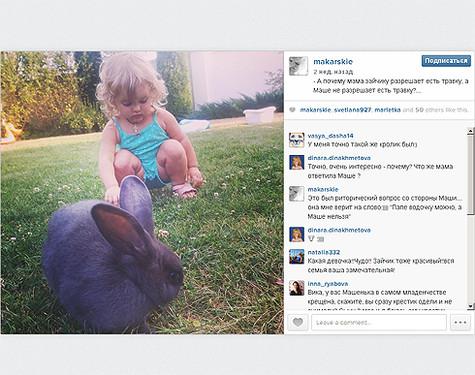Open vasya_dasha14's avatar thumbnail

(x=297, y=140)
